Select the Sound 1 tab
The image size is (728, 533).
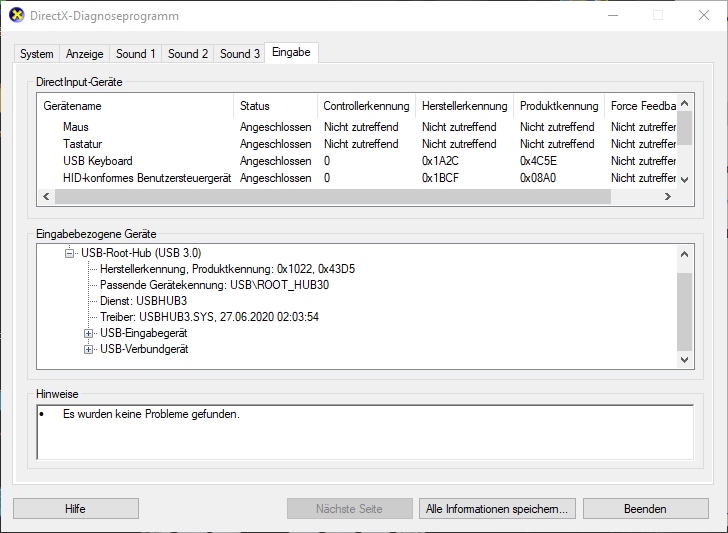[136, 54]
